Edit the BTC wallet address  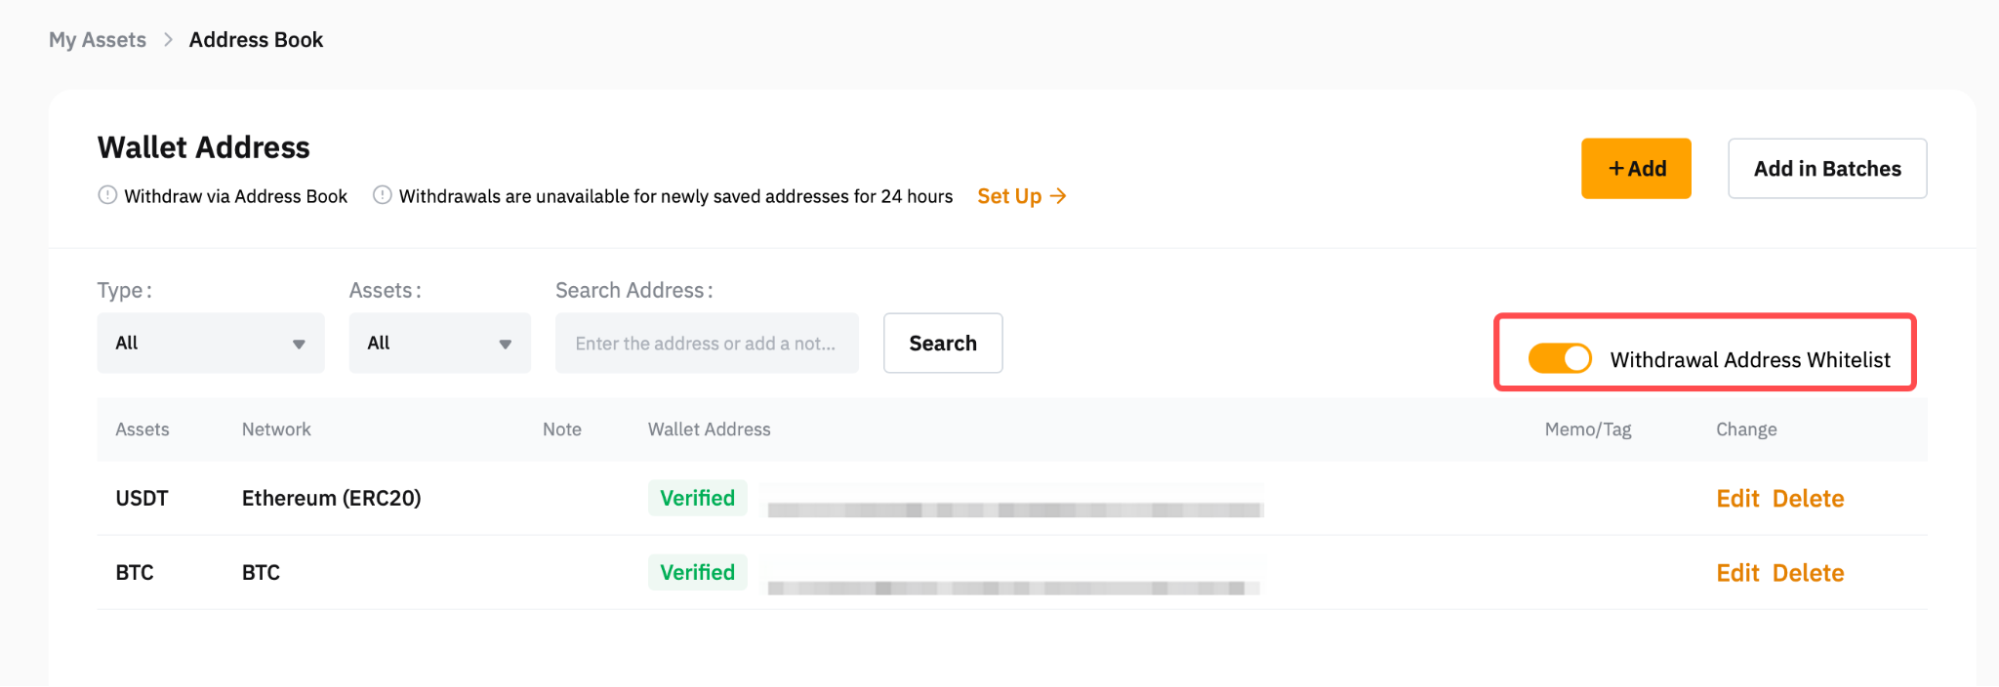pyautogui.click(x=1737, y=573)
